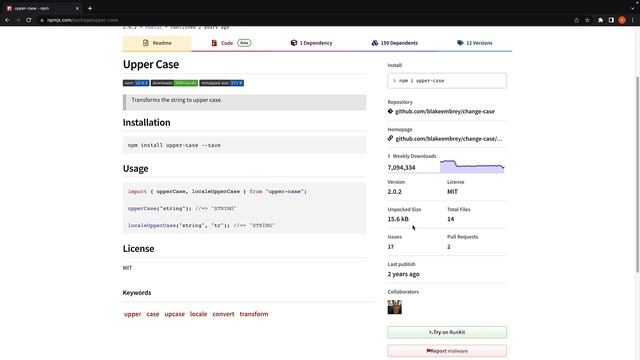Close the upper-case npm browser tab
Viewport: 640px width, 360px height.
pos(77,8)
